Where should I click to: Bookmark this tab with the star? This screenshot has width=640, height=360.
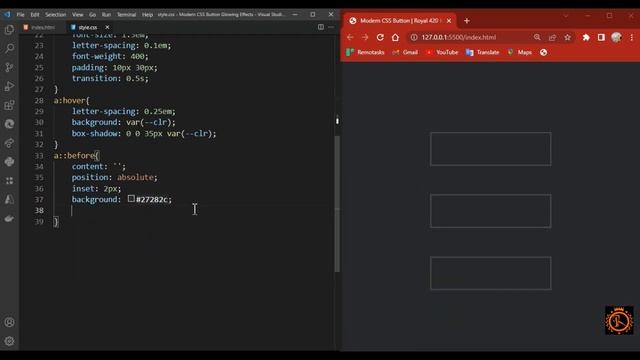[x=567, y=37]
